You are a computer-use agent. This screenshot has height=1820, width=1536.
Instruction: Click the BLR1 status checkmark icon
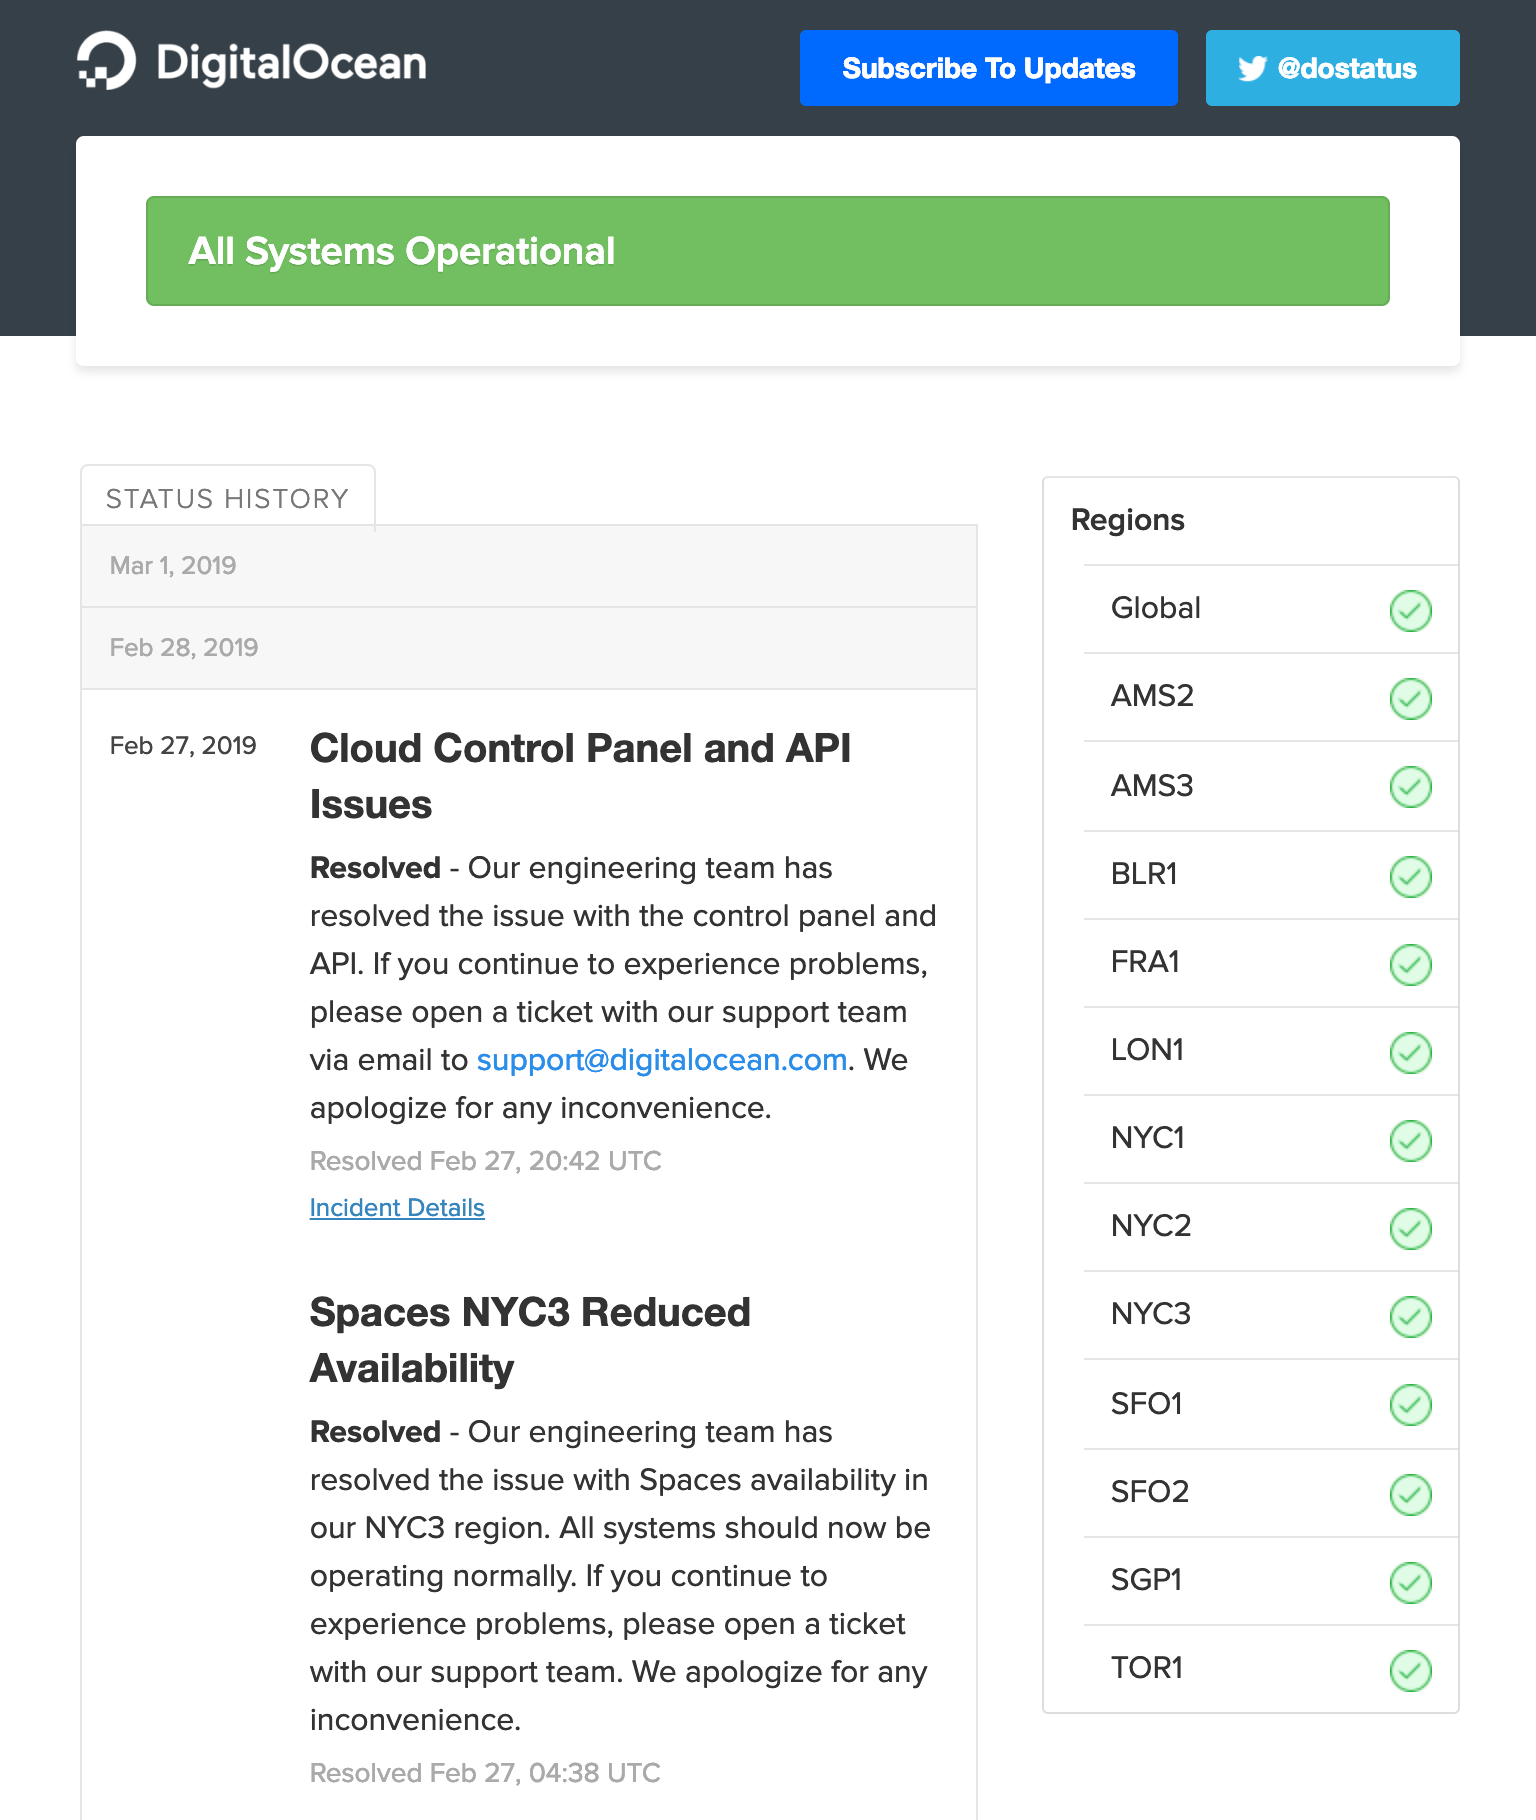pyautogui.click(x=1410, y=876)
